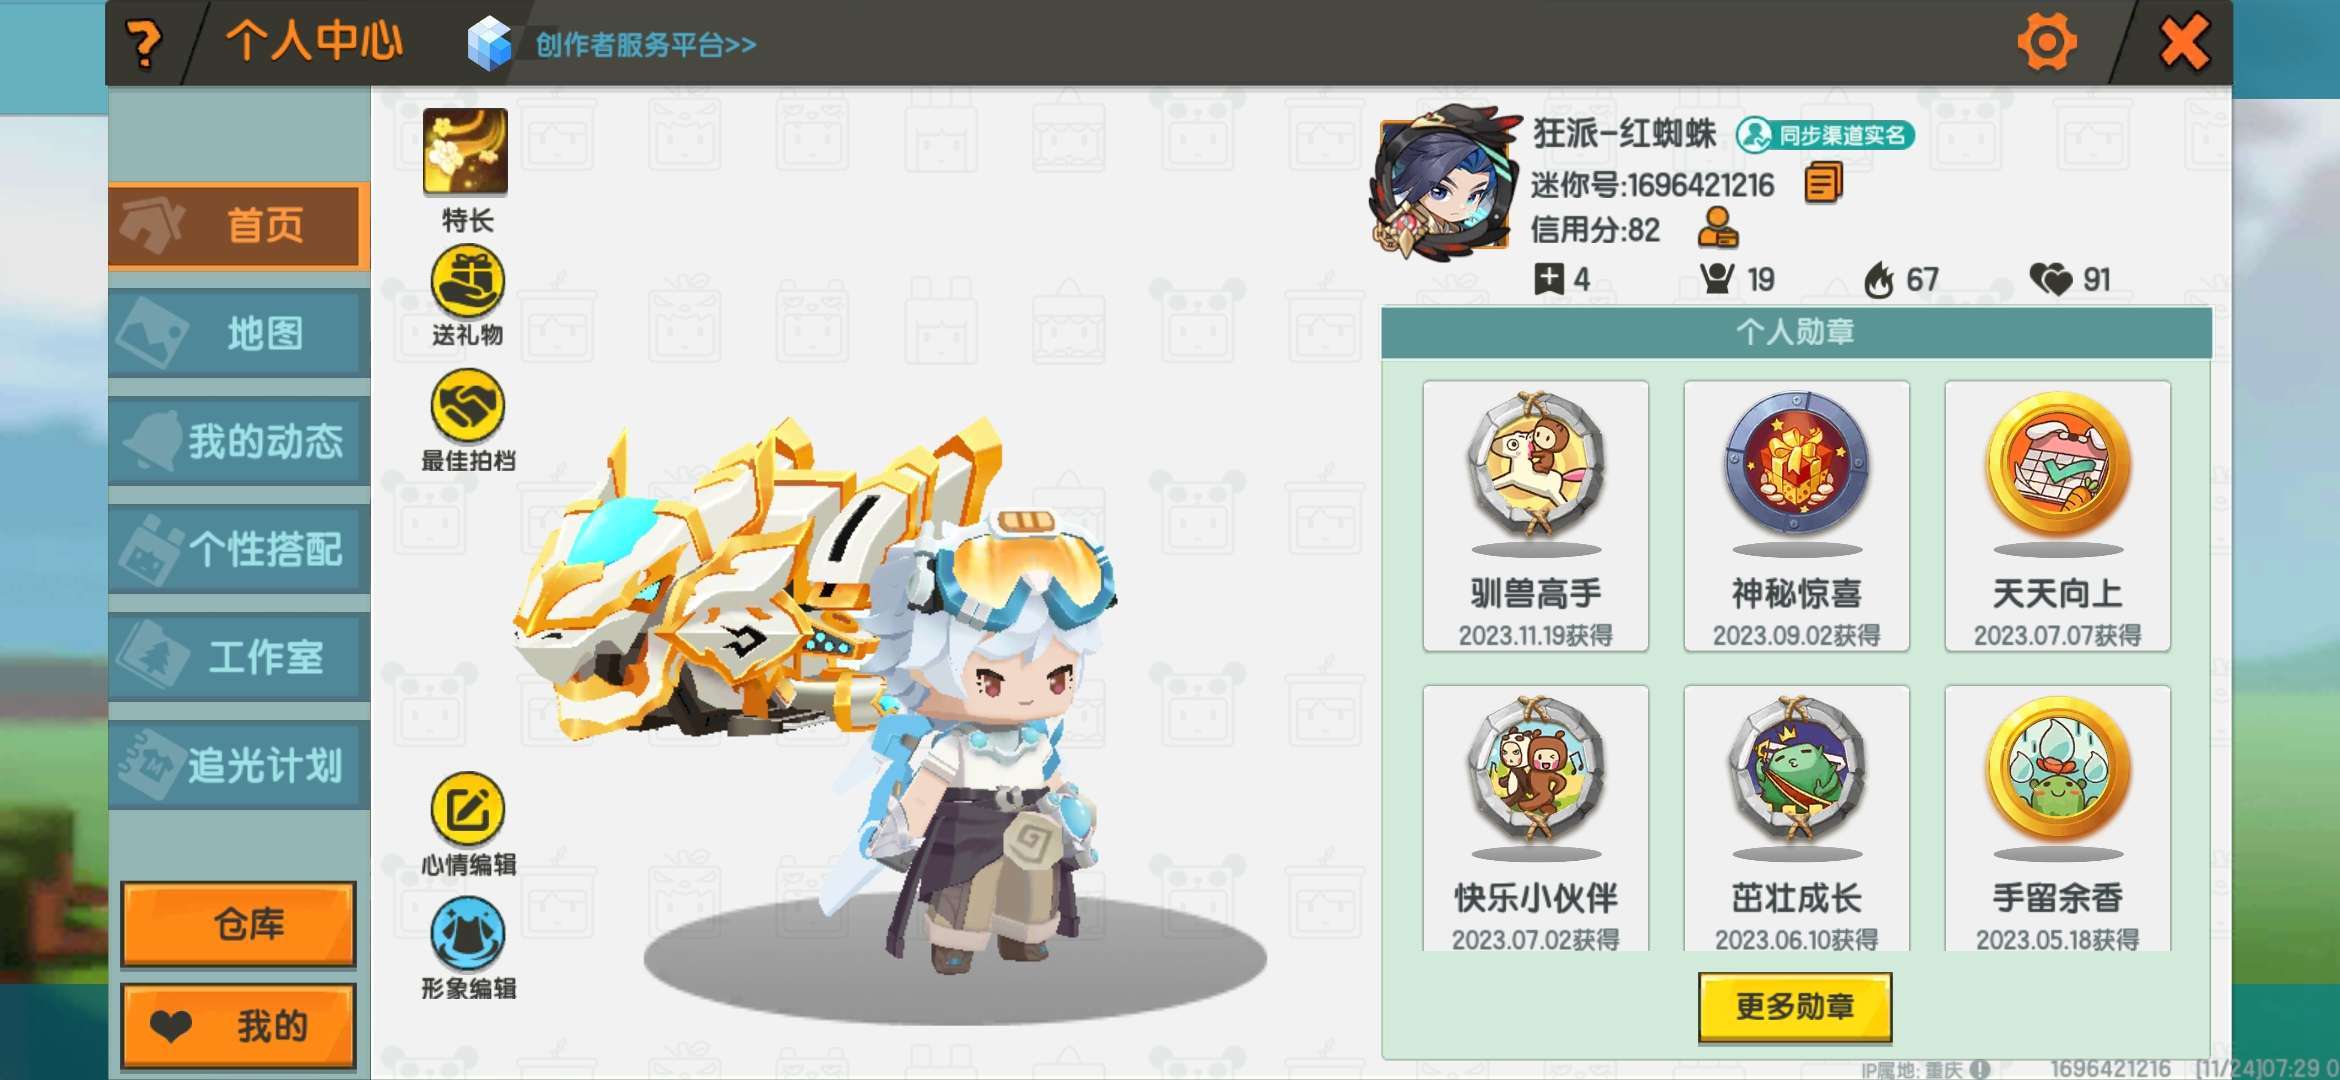Open the 个性搭配 tab
This screenshot has height=1080, width=2340.
pyautogui.click(x=239, y=549)
